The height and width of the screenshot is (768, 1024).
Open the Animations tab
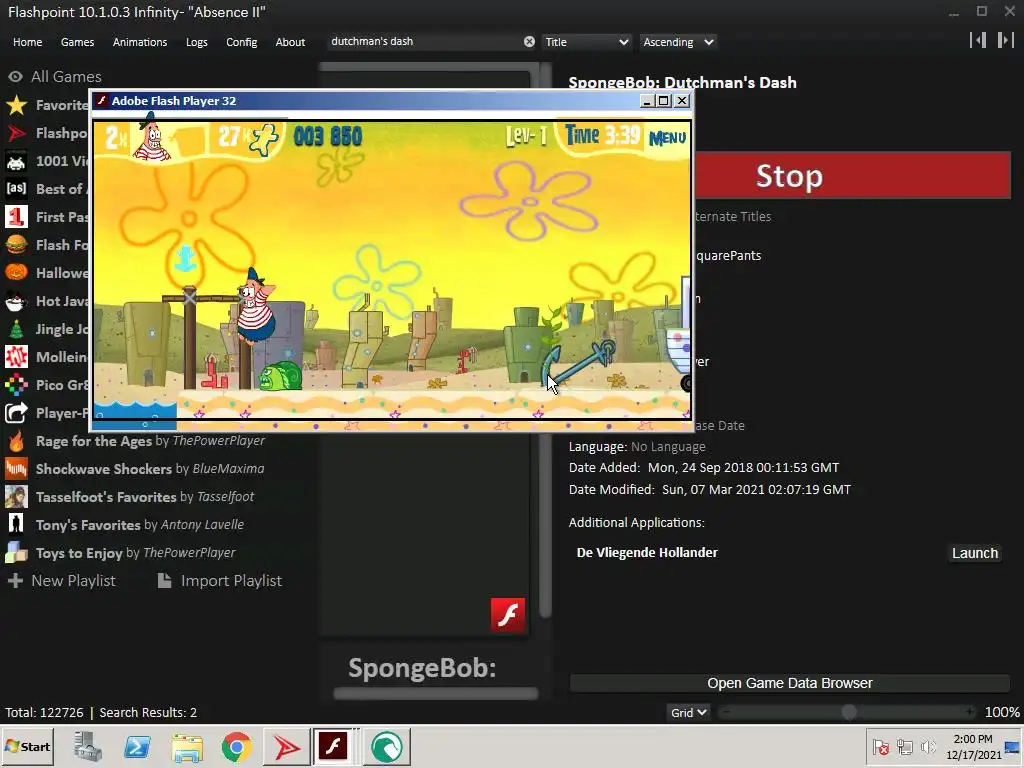140,42
